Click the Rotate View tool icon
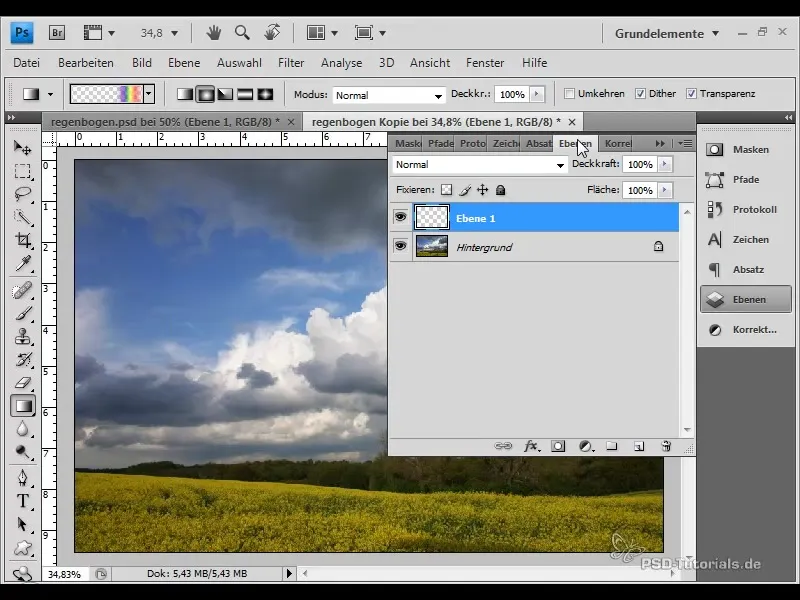Image resolution: width=800 pixels, height=600 pixels. [x=272, y=33]
